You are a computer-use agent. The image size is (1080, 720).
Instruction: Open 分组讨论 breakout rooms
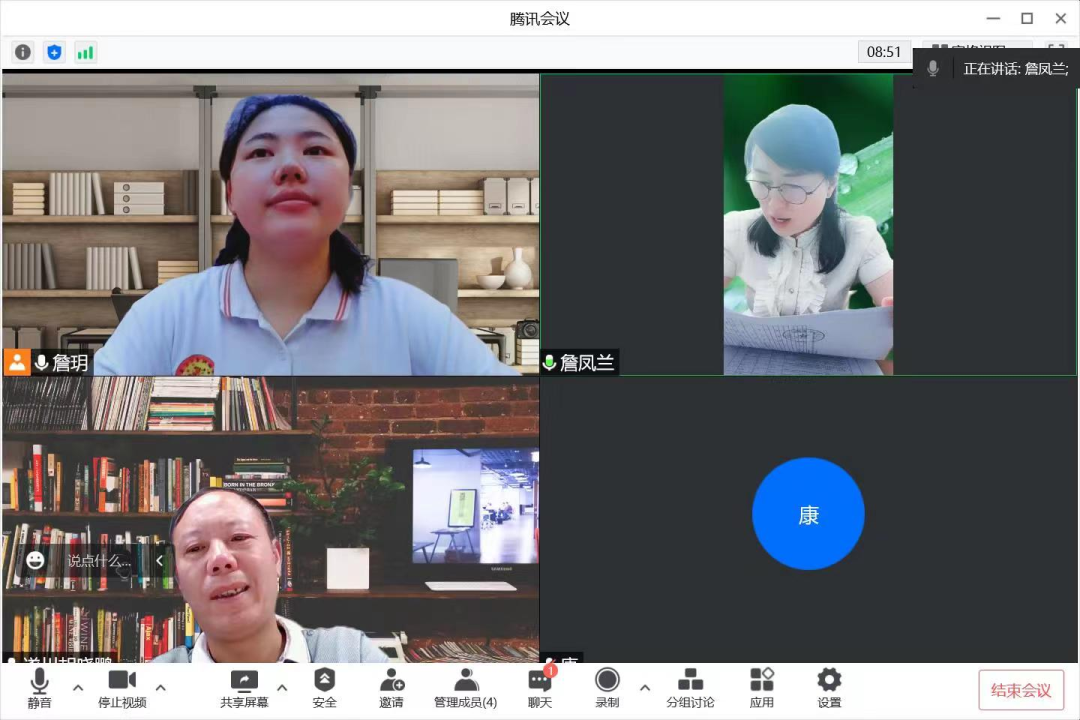tap(690, 688)
